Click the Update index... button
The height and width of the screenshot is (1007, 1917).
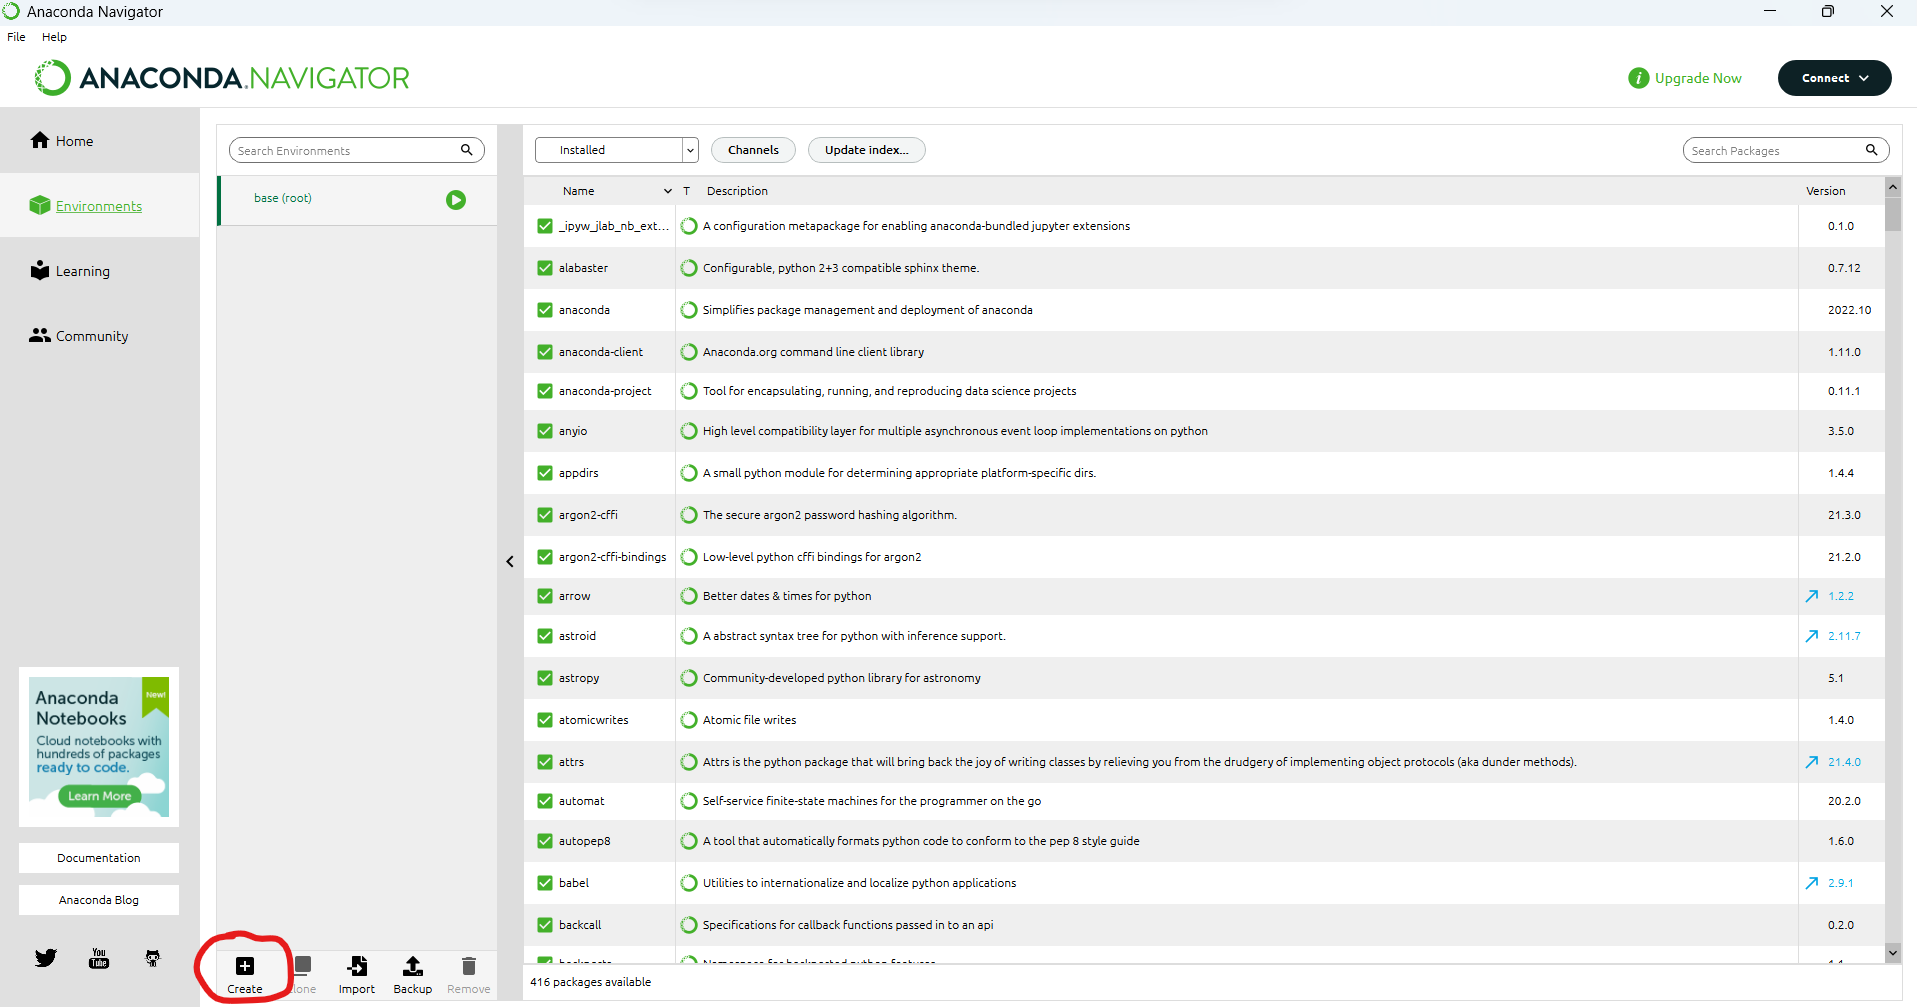tap(866, 150)
